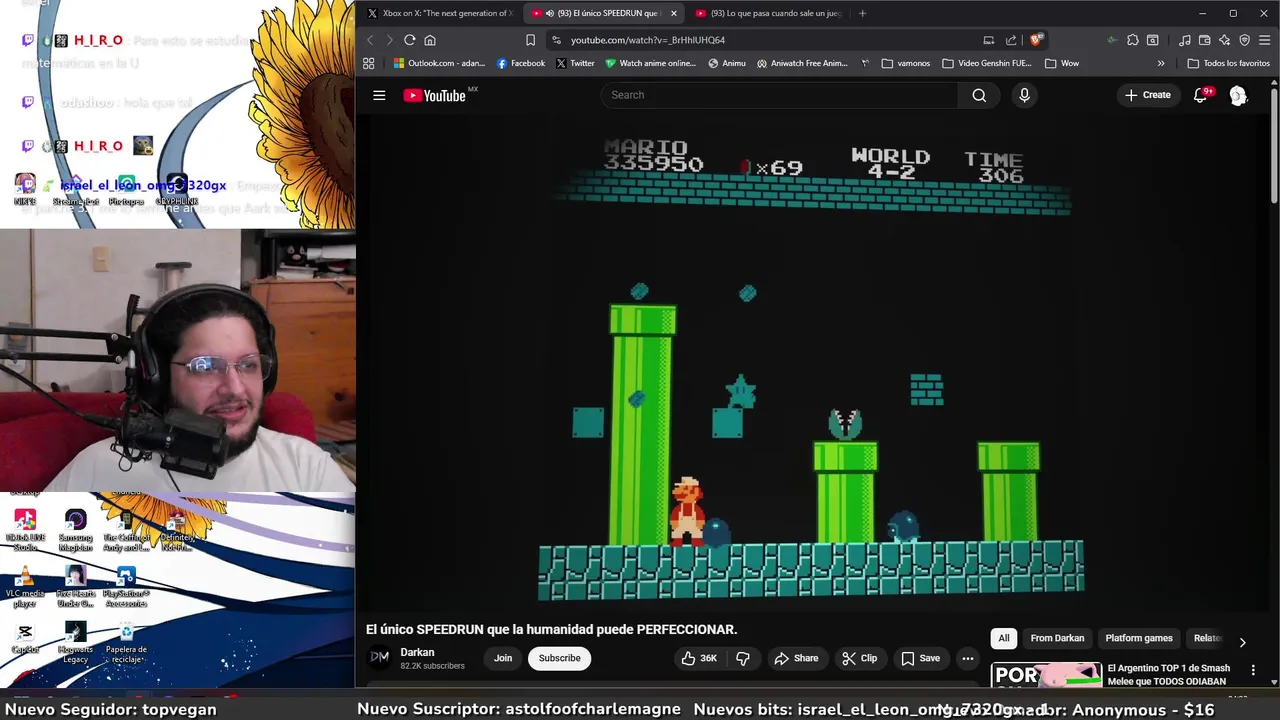1280x720 pixels.
Task: Select the Platform games chip
Action: point(1139,638)
